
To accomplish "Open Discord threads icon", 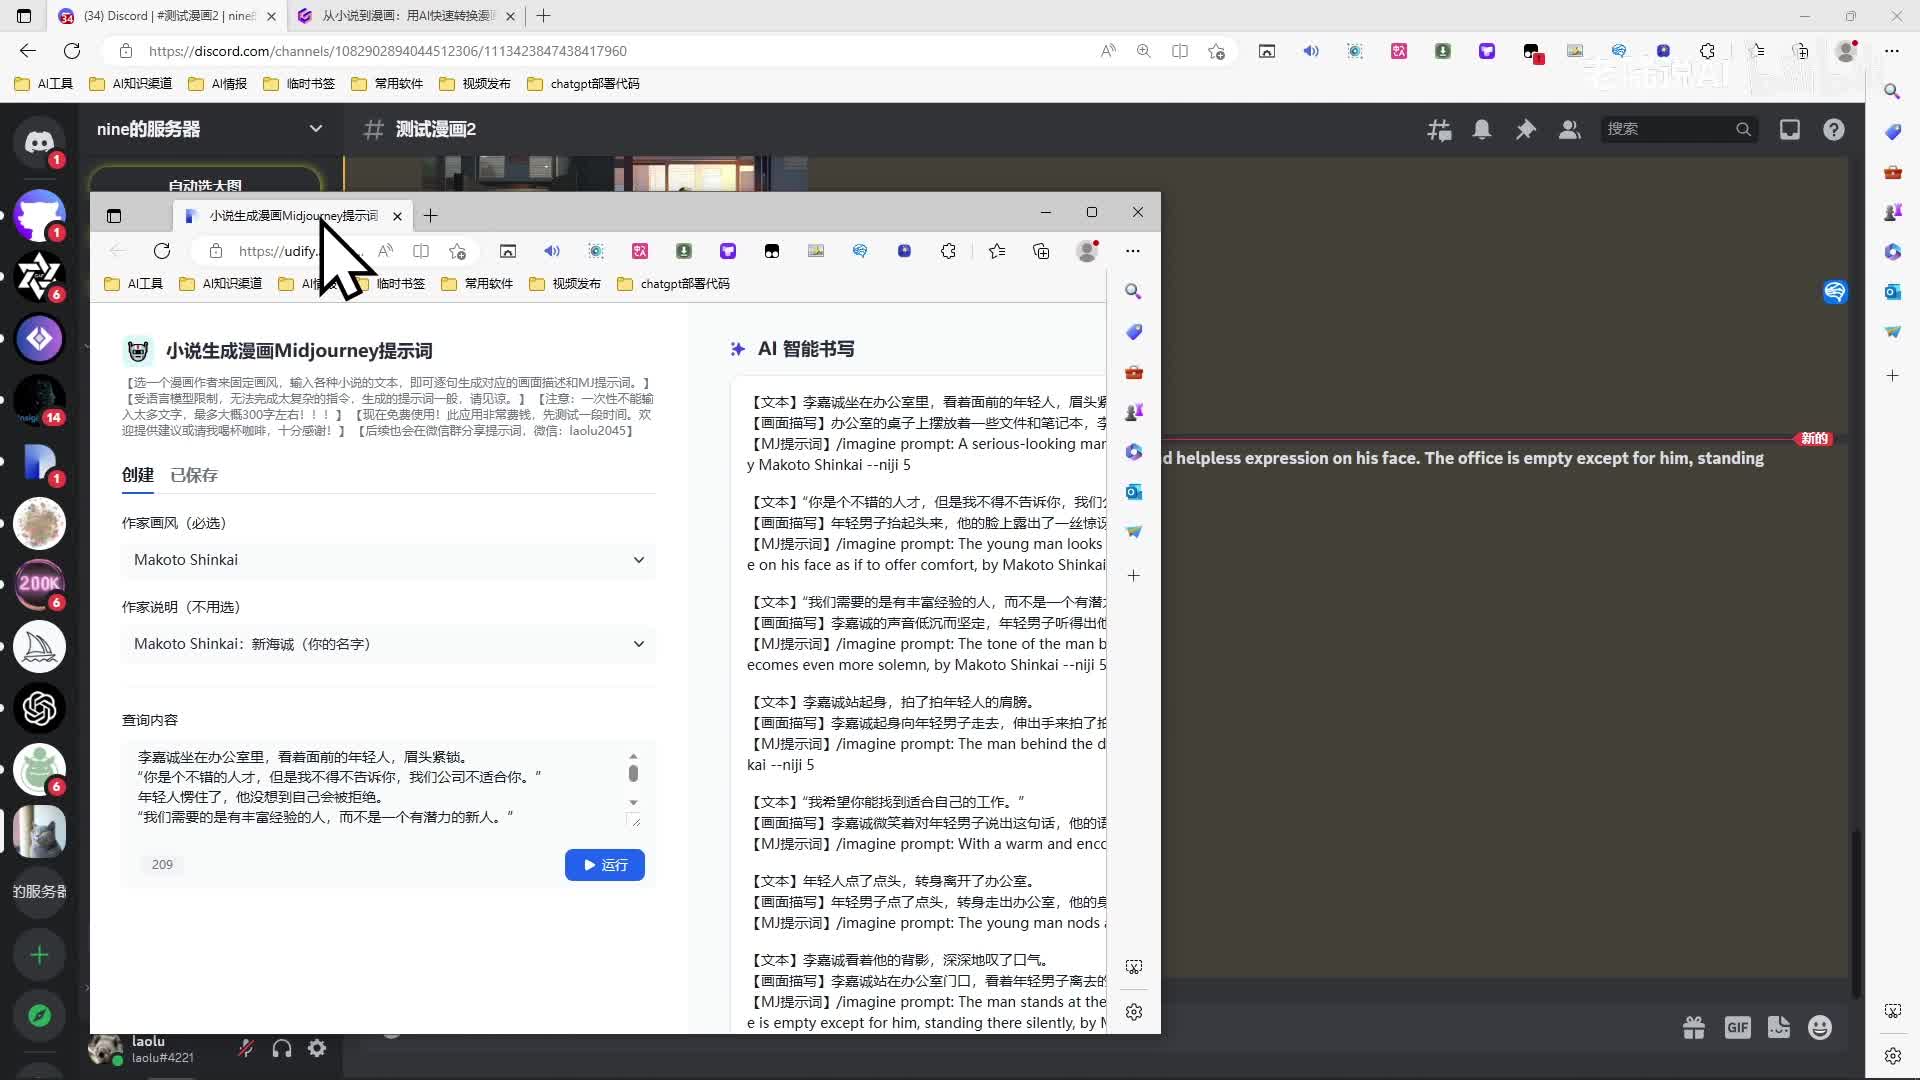I will pyautogui.click(x=1439, y=129).
